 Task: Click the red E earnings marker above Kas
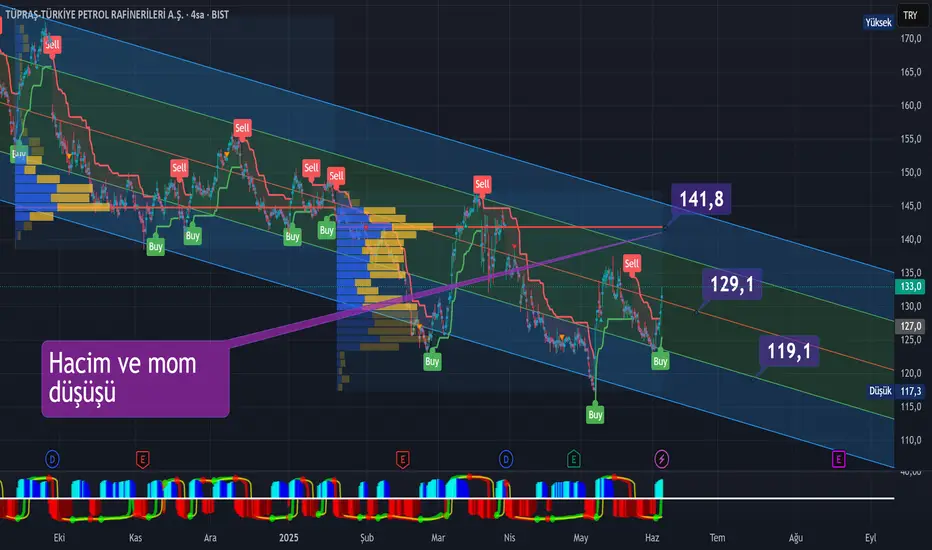click(x=143, y=459)
